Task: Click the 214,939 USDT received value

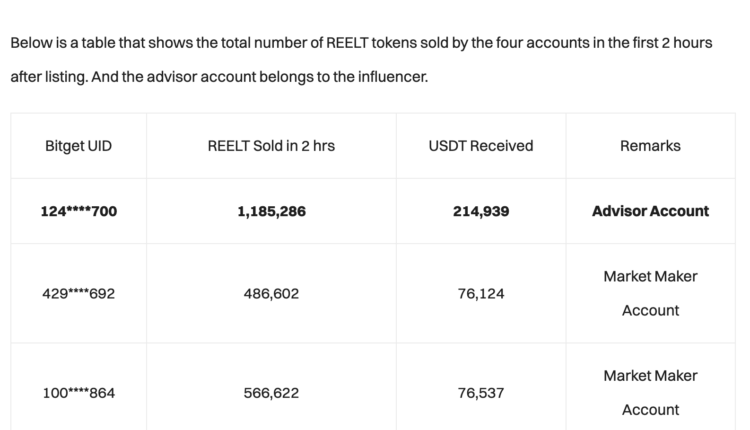Action: [480, 211]
